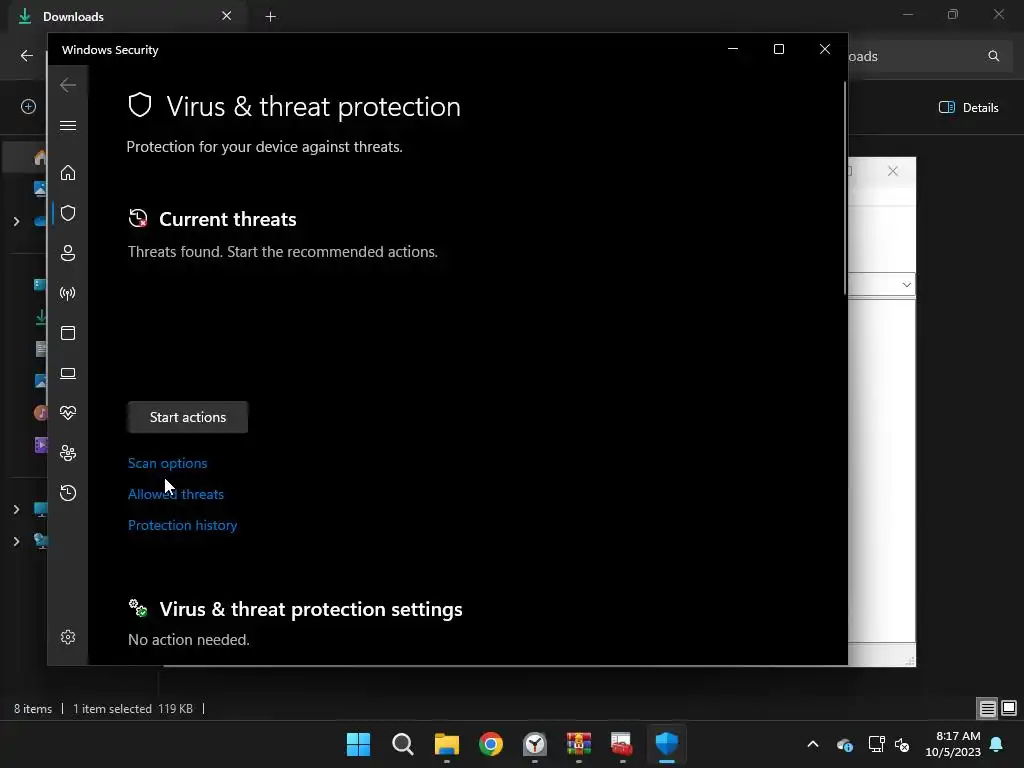Open the Allowed threats link
Viewport: 1024px width, 768px height.
click(176, 494)
